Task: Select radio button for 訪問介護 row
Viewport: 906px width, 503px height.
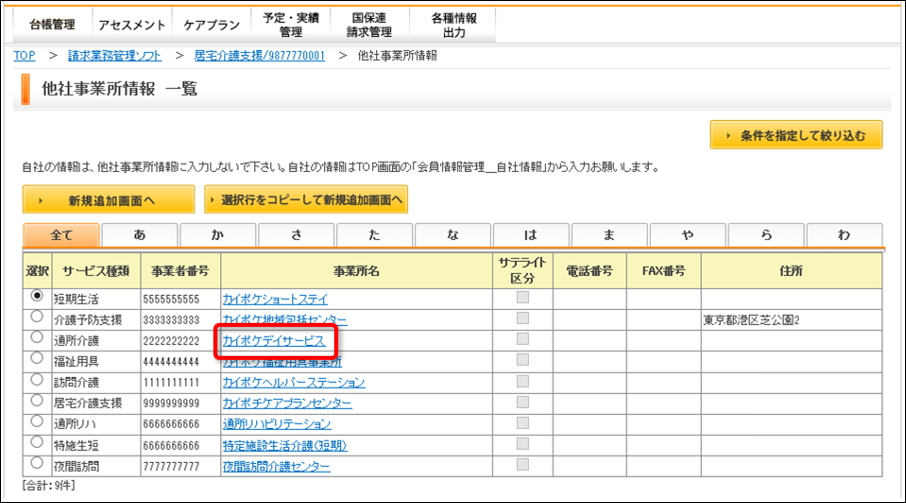Action: [37, 379]
